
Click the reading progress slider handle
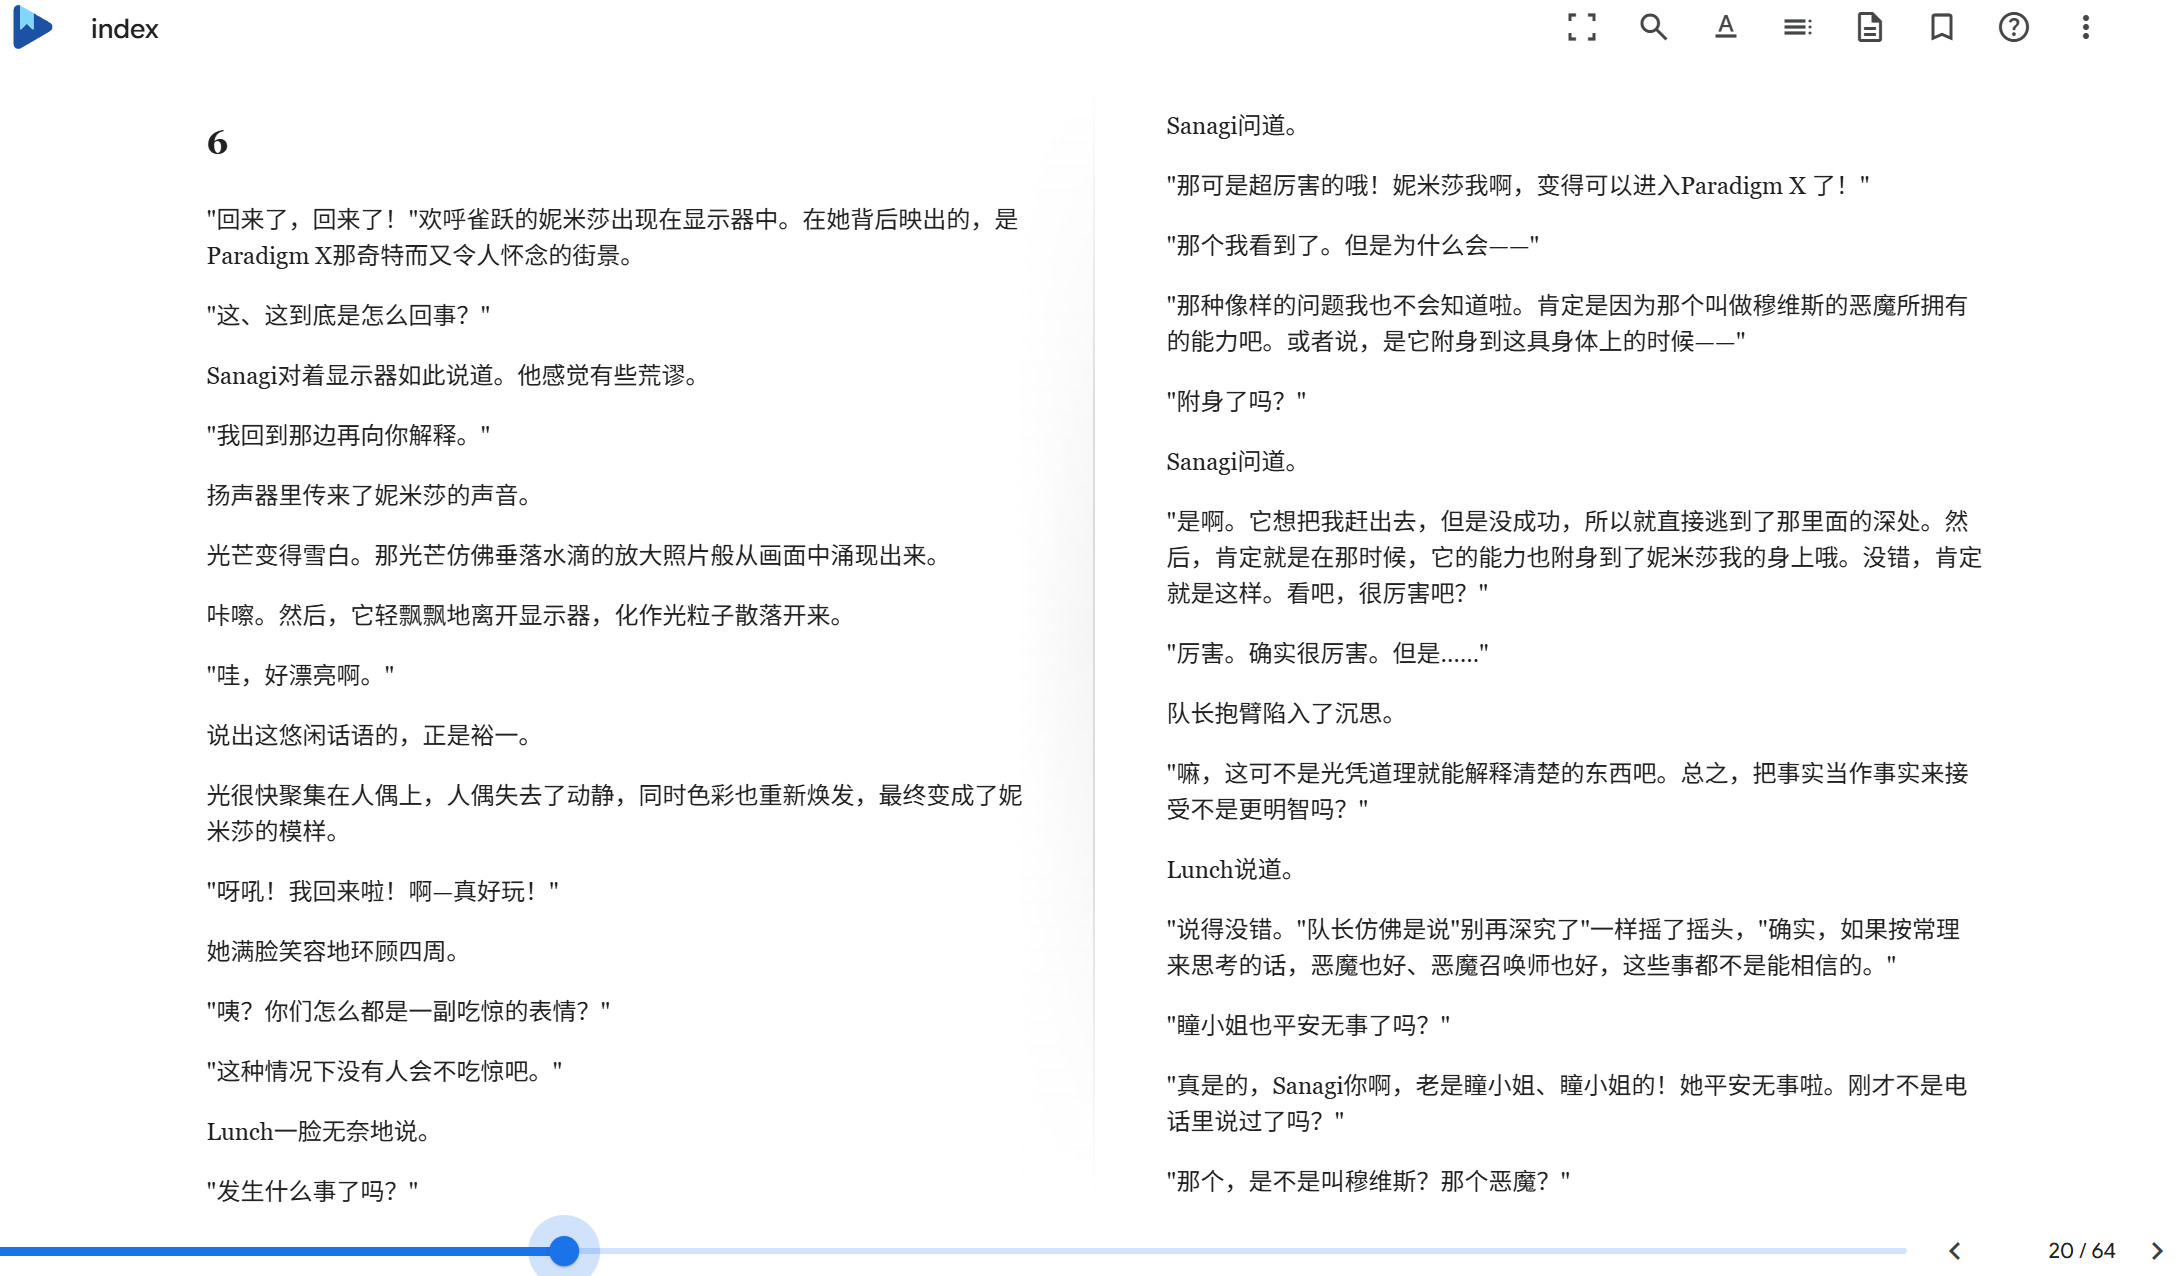(x=564, y=1250)
